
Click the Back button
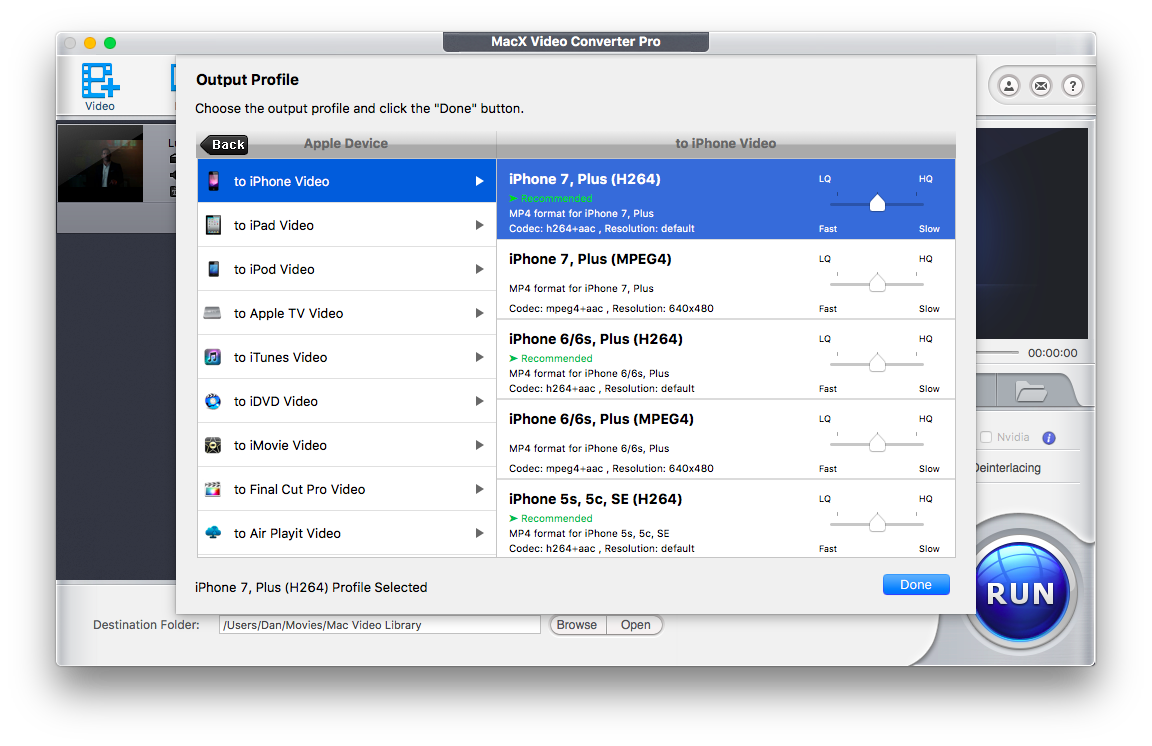225,145
